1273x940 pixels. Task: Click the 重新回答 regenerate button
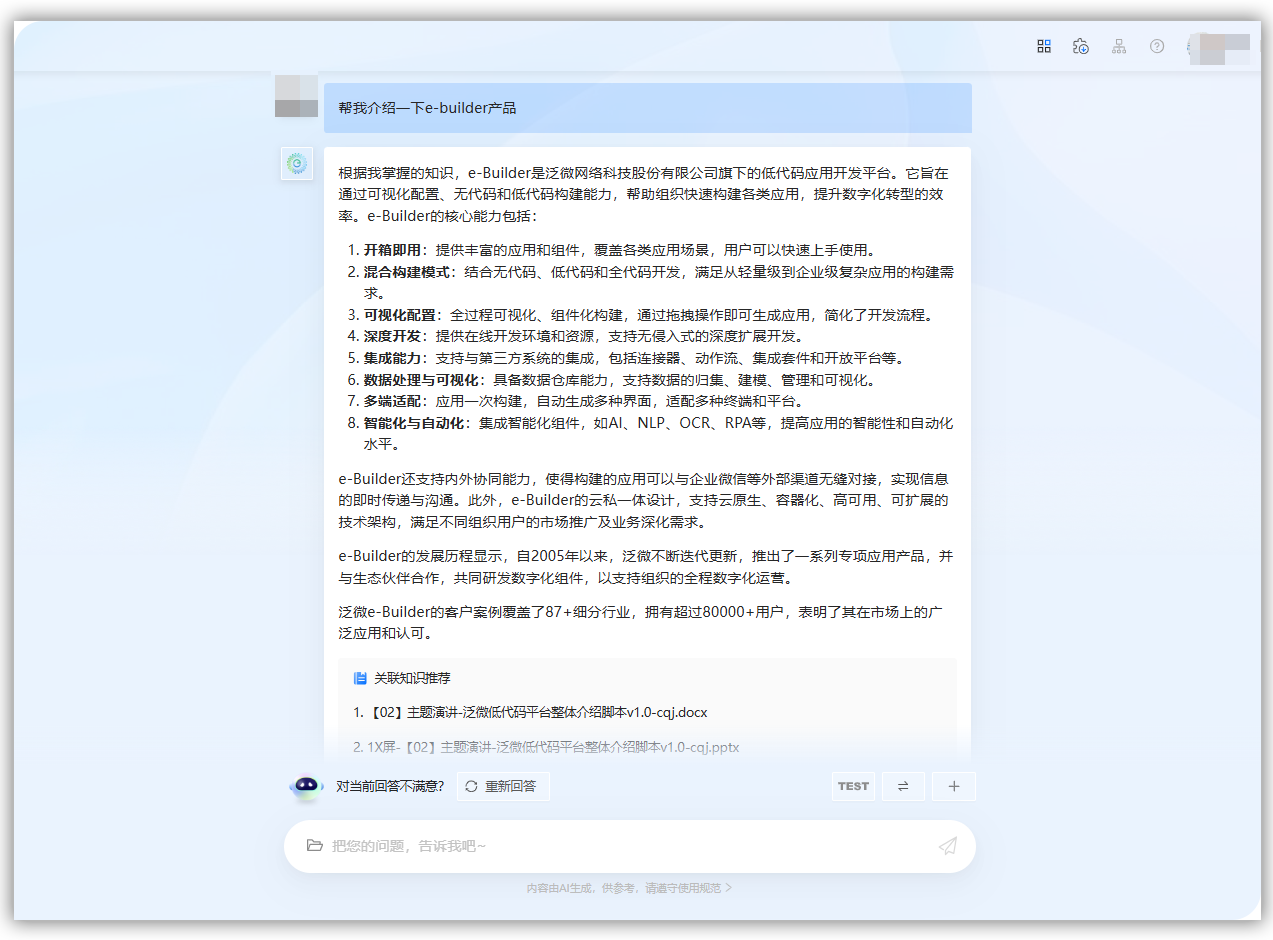click(x=503, y=787)
